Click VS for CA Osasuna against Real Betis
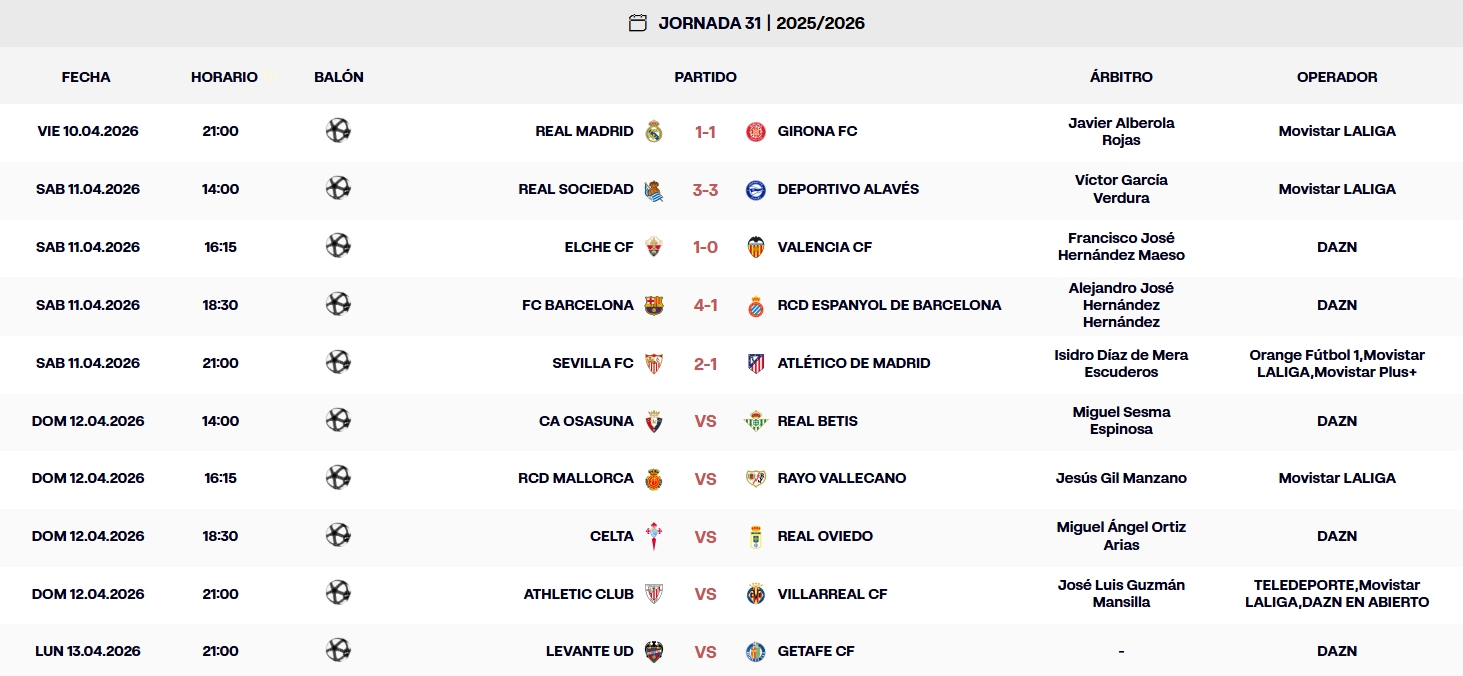Viewport: 1463px width, 676px height. (x=705, y=421)
